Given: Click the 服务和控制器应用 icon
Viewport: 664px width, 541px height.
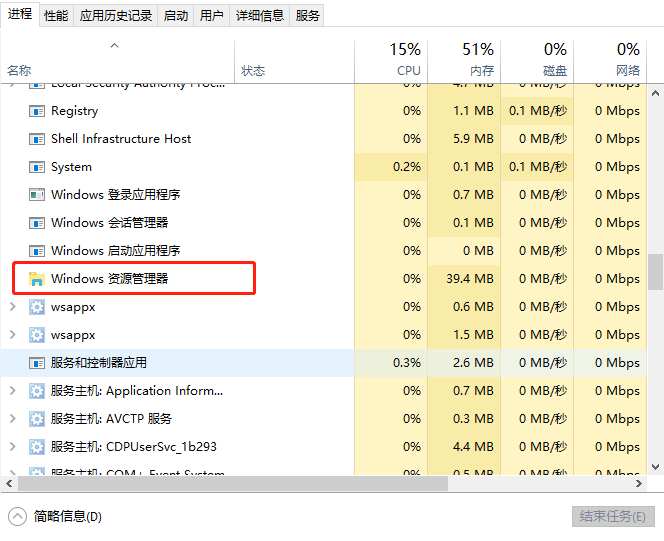Looking at the screenshot, I should 37,363.
